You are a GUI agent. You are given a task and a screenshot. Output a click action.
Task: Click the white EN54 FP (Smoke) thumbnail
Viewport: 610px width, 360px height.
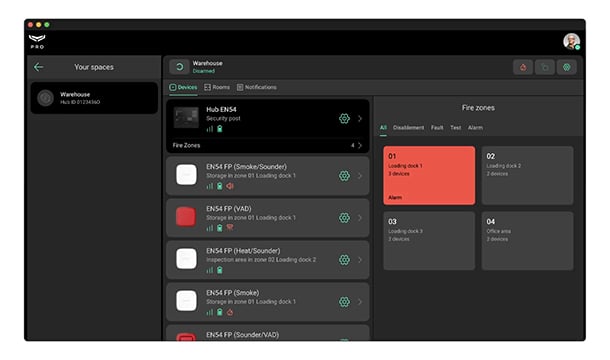click(186, 301)
